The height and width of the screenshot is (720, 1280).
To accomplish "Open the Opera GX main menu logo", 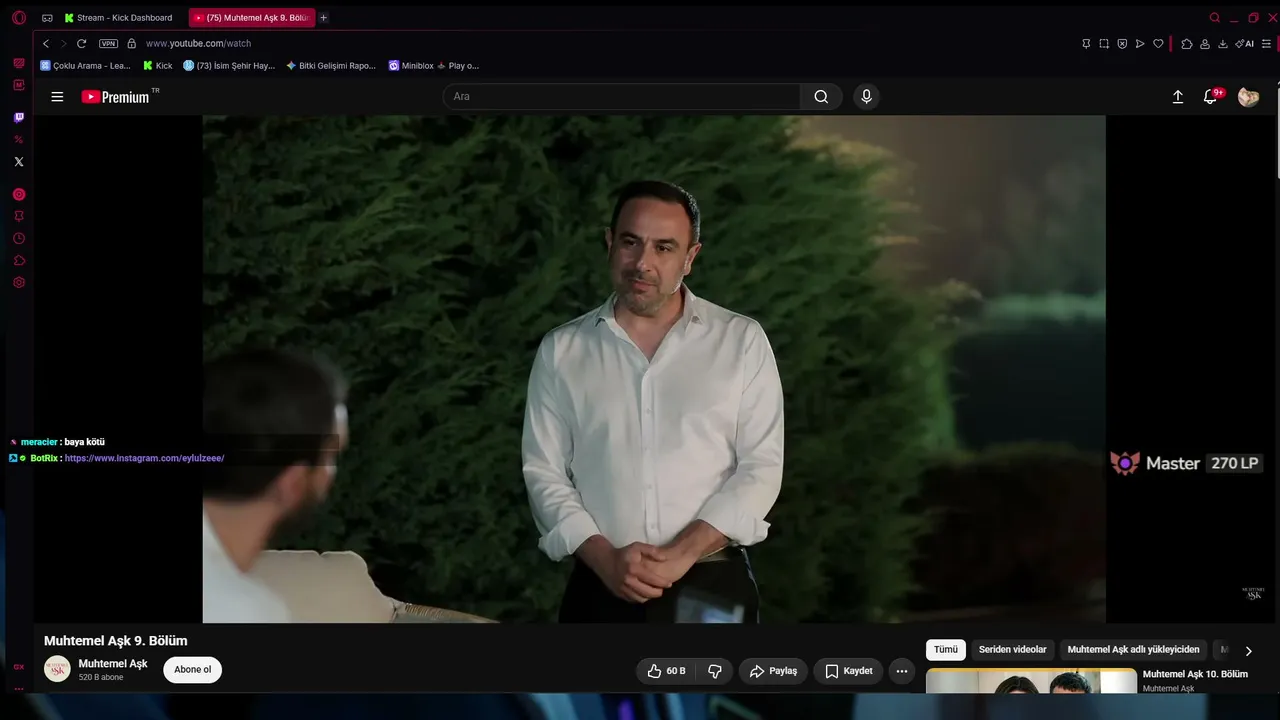I will tap(19, 18).
